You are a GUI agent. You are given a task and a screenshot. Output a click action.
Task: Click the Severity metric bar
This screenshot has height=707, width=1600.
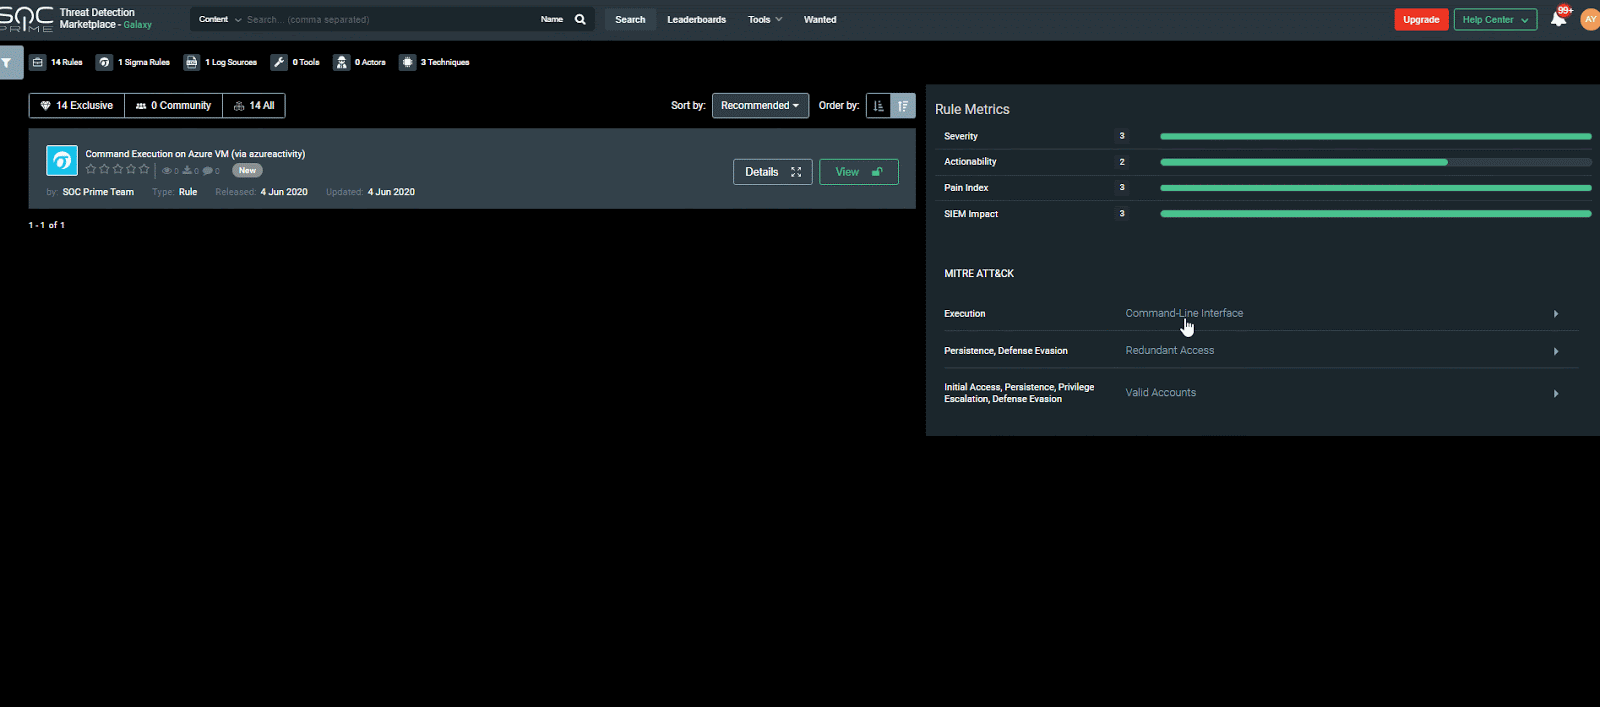[1376, 136]
